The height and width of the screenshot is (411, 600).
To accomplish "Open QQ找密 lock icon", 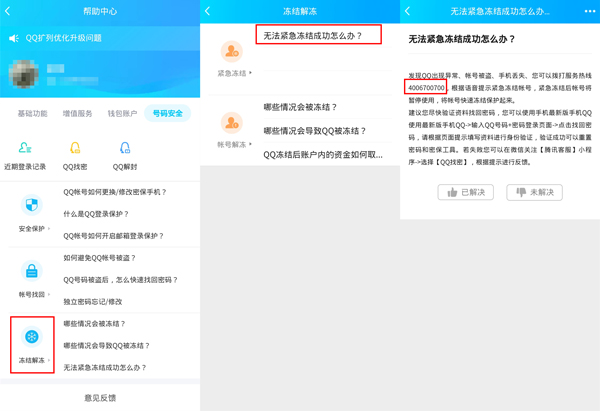I will click(75, 148).
